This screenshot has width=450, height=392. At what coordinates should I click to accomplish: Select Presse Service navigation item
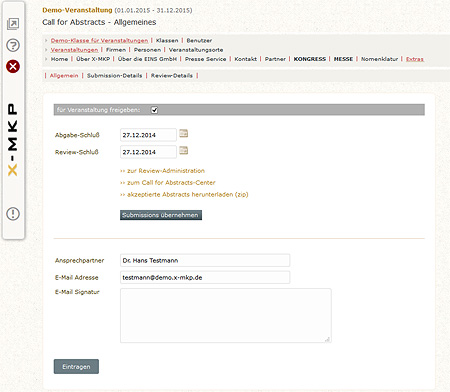click(205, 59)
